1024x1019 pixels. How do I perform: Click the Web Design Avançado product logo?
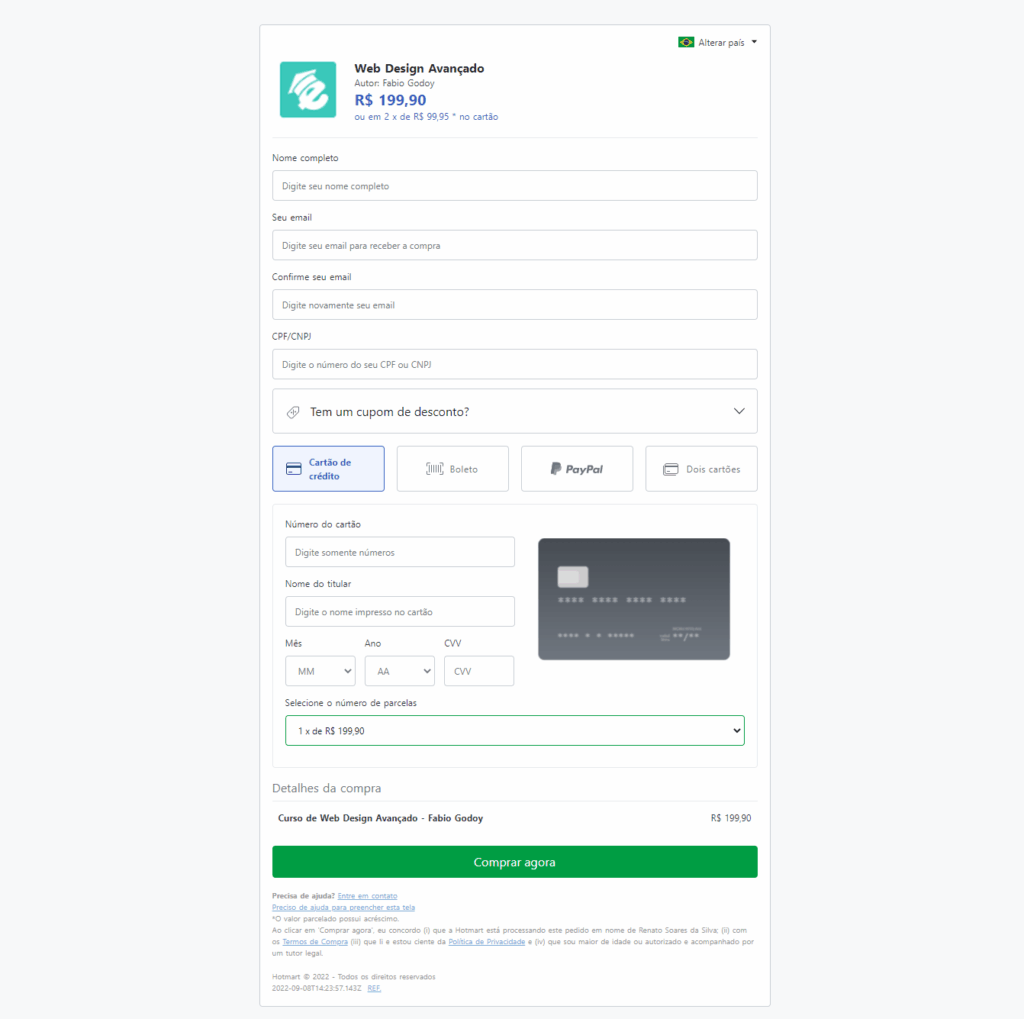click(308, 90)
